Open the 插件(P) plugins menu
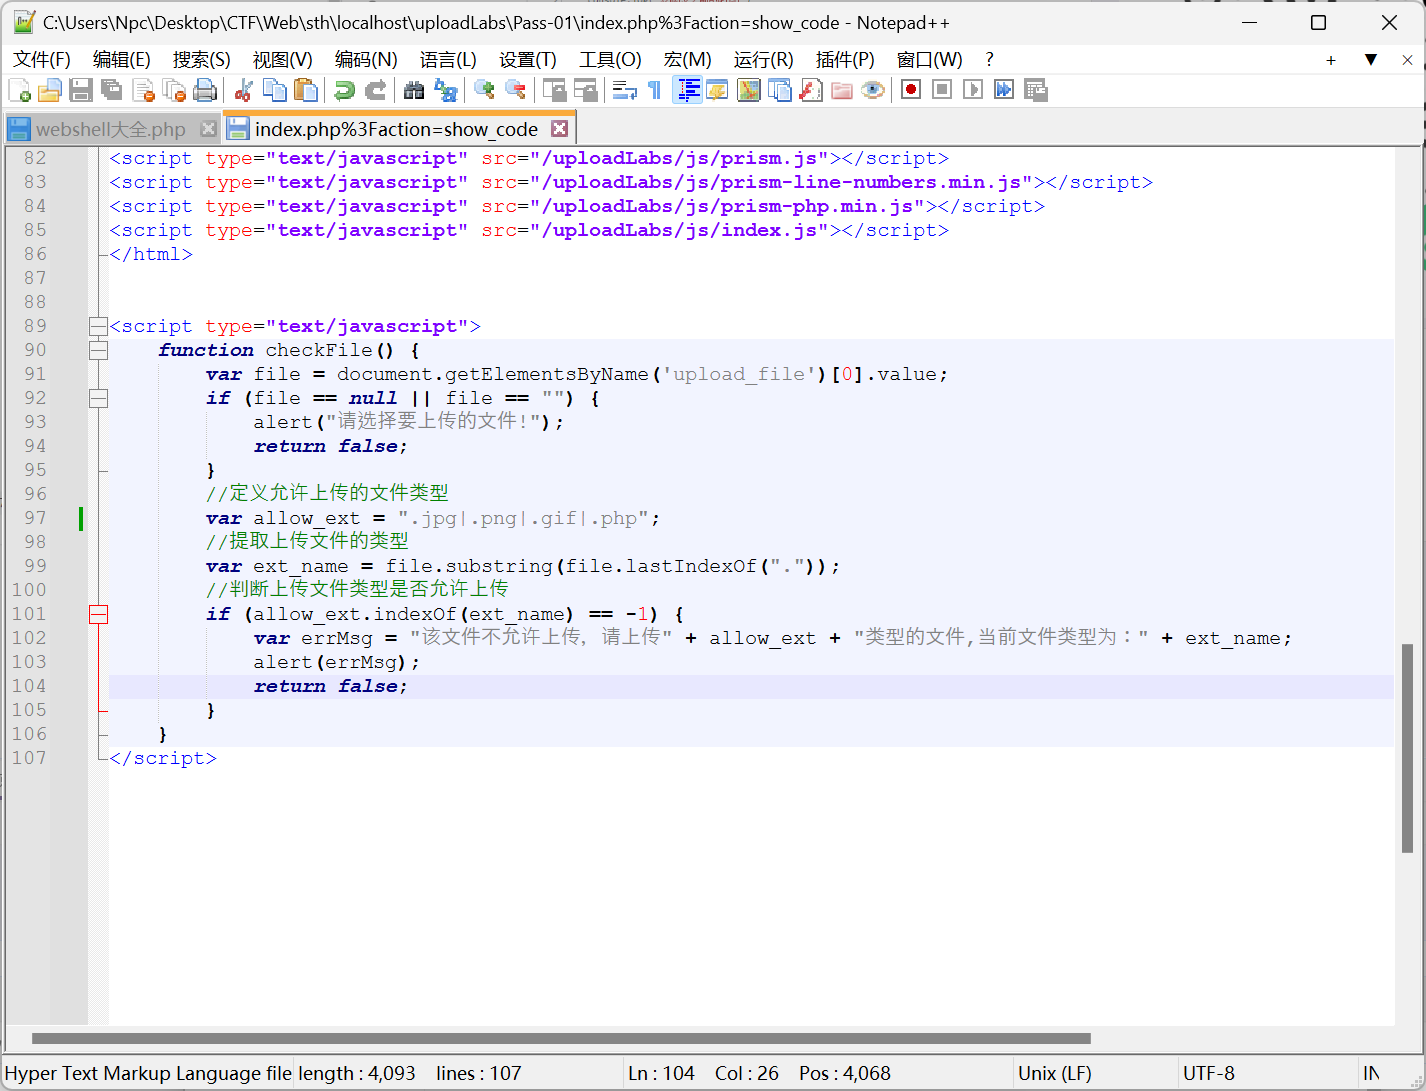This screenshot has width=1426, height=1091. (844, 60)
